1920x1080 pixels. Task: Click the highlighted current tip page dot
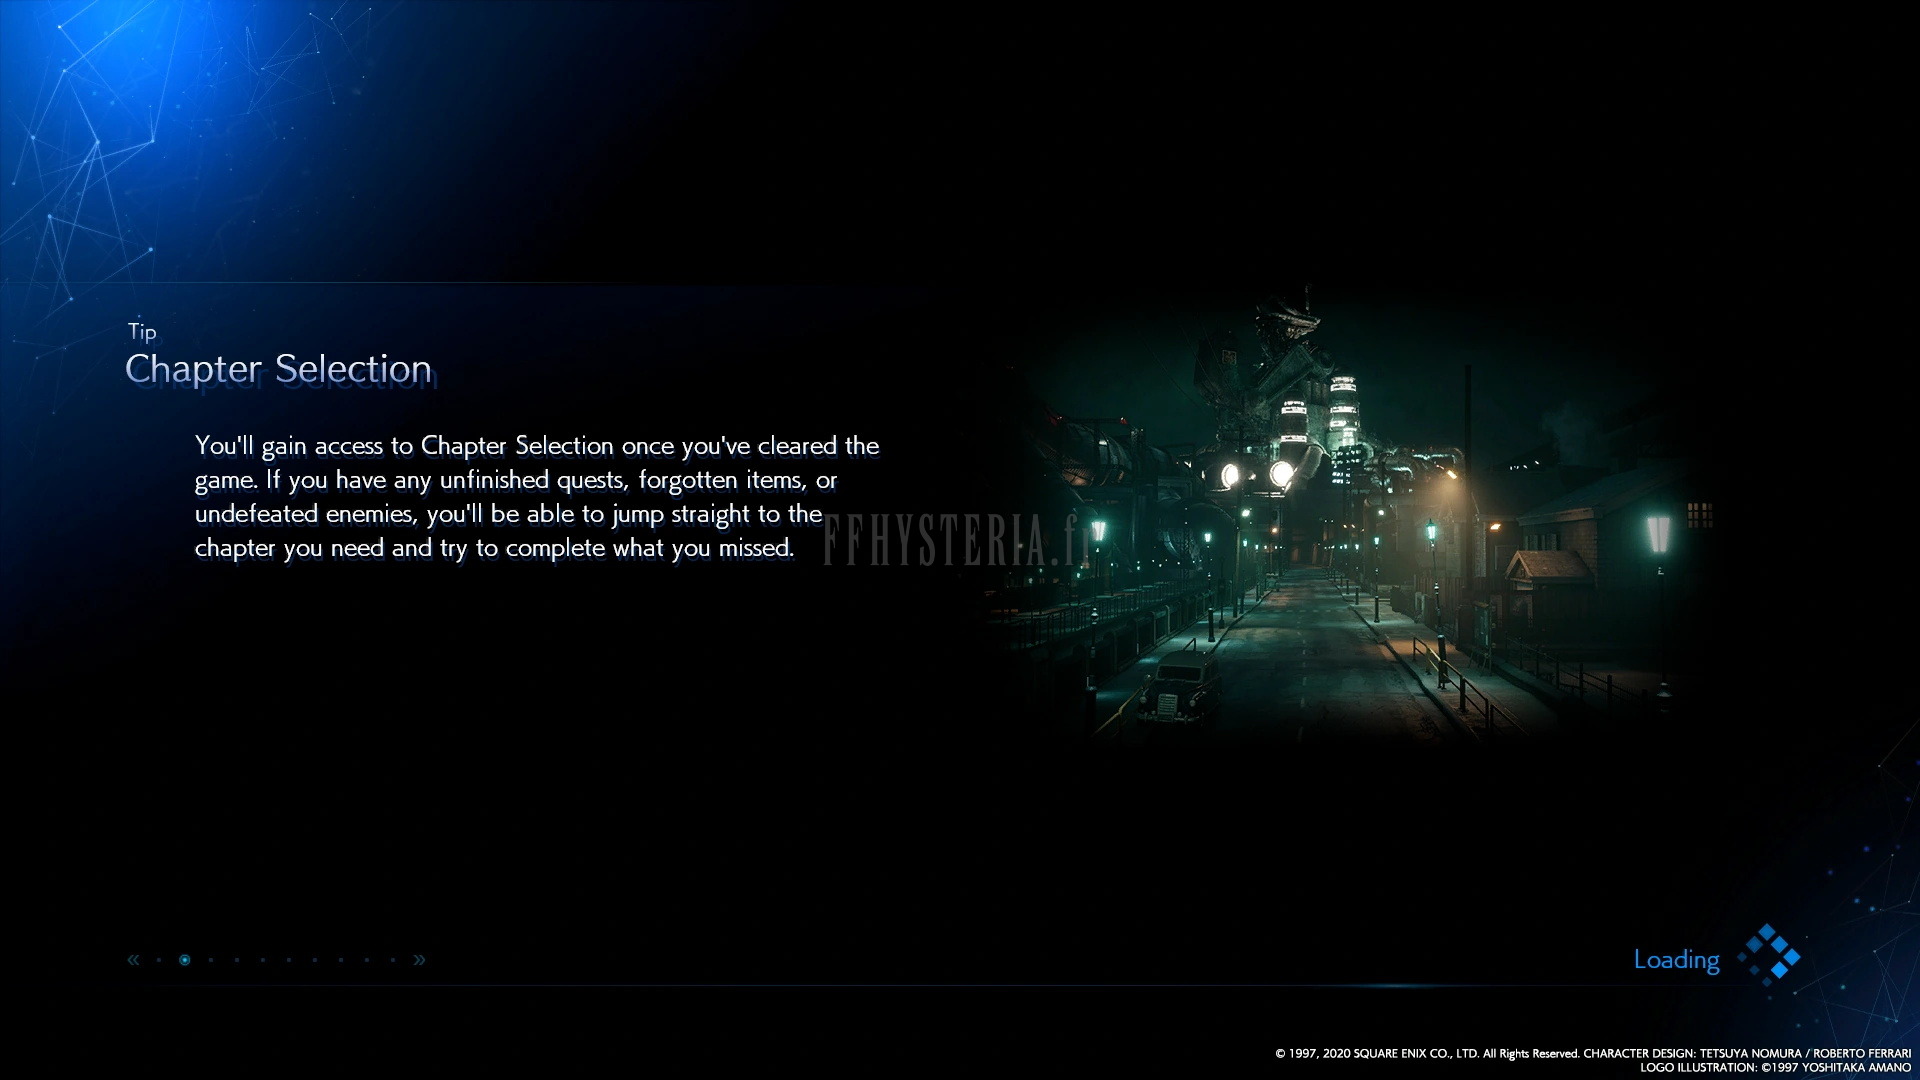pyautogui.click(x=185, y=960)
